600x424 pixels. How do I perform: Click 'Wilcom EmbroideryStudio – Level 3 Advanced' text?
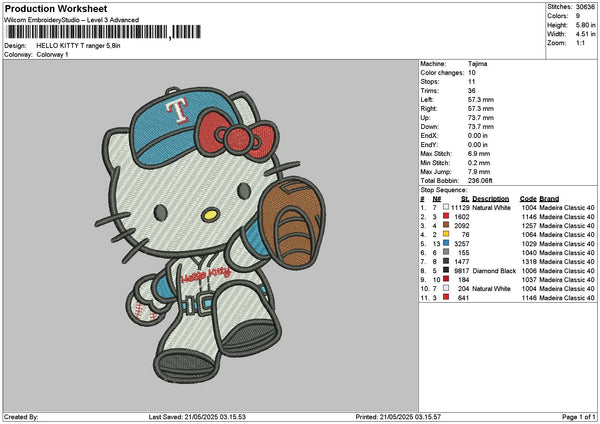coord(72,20)
